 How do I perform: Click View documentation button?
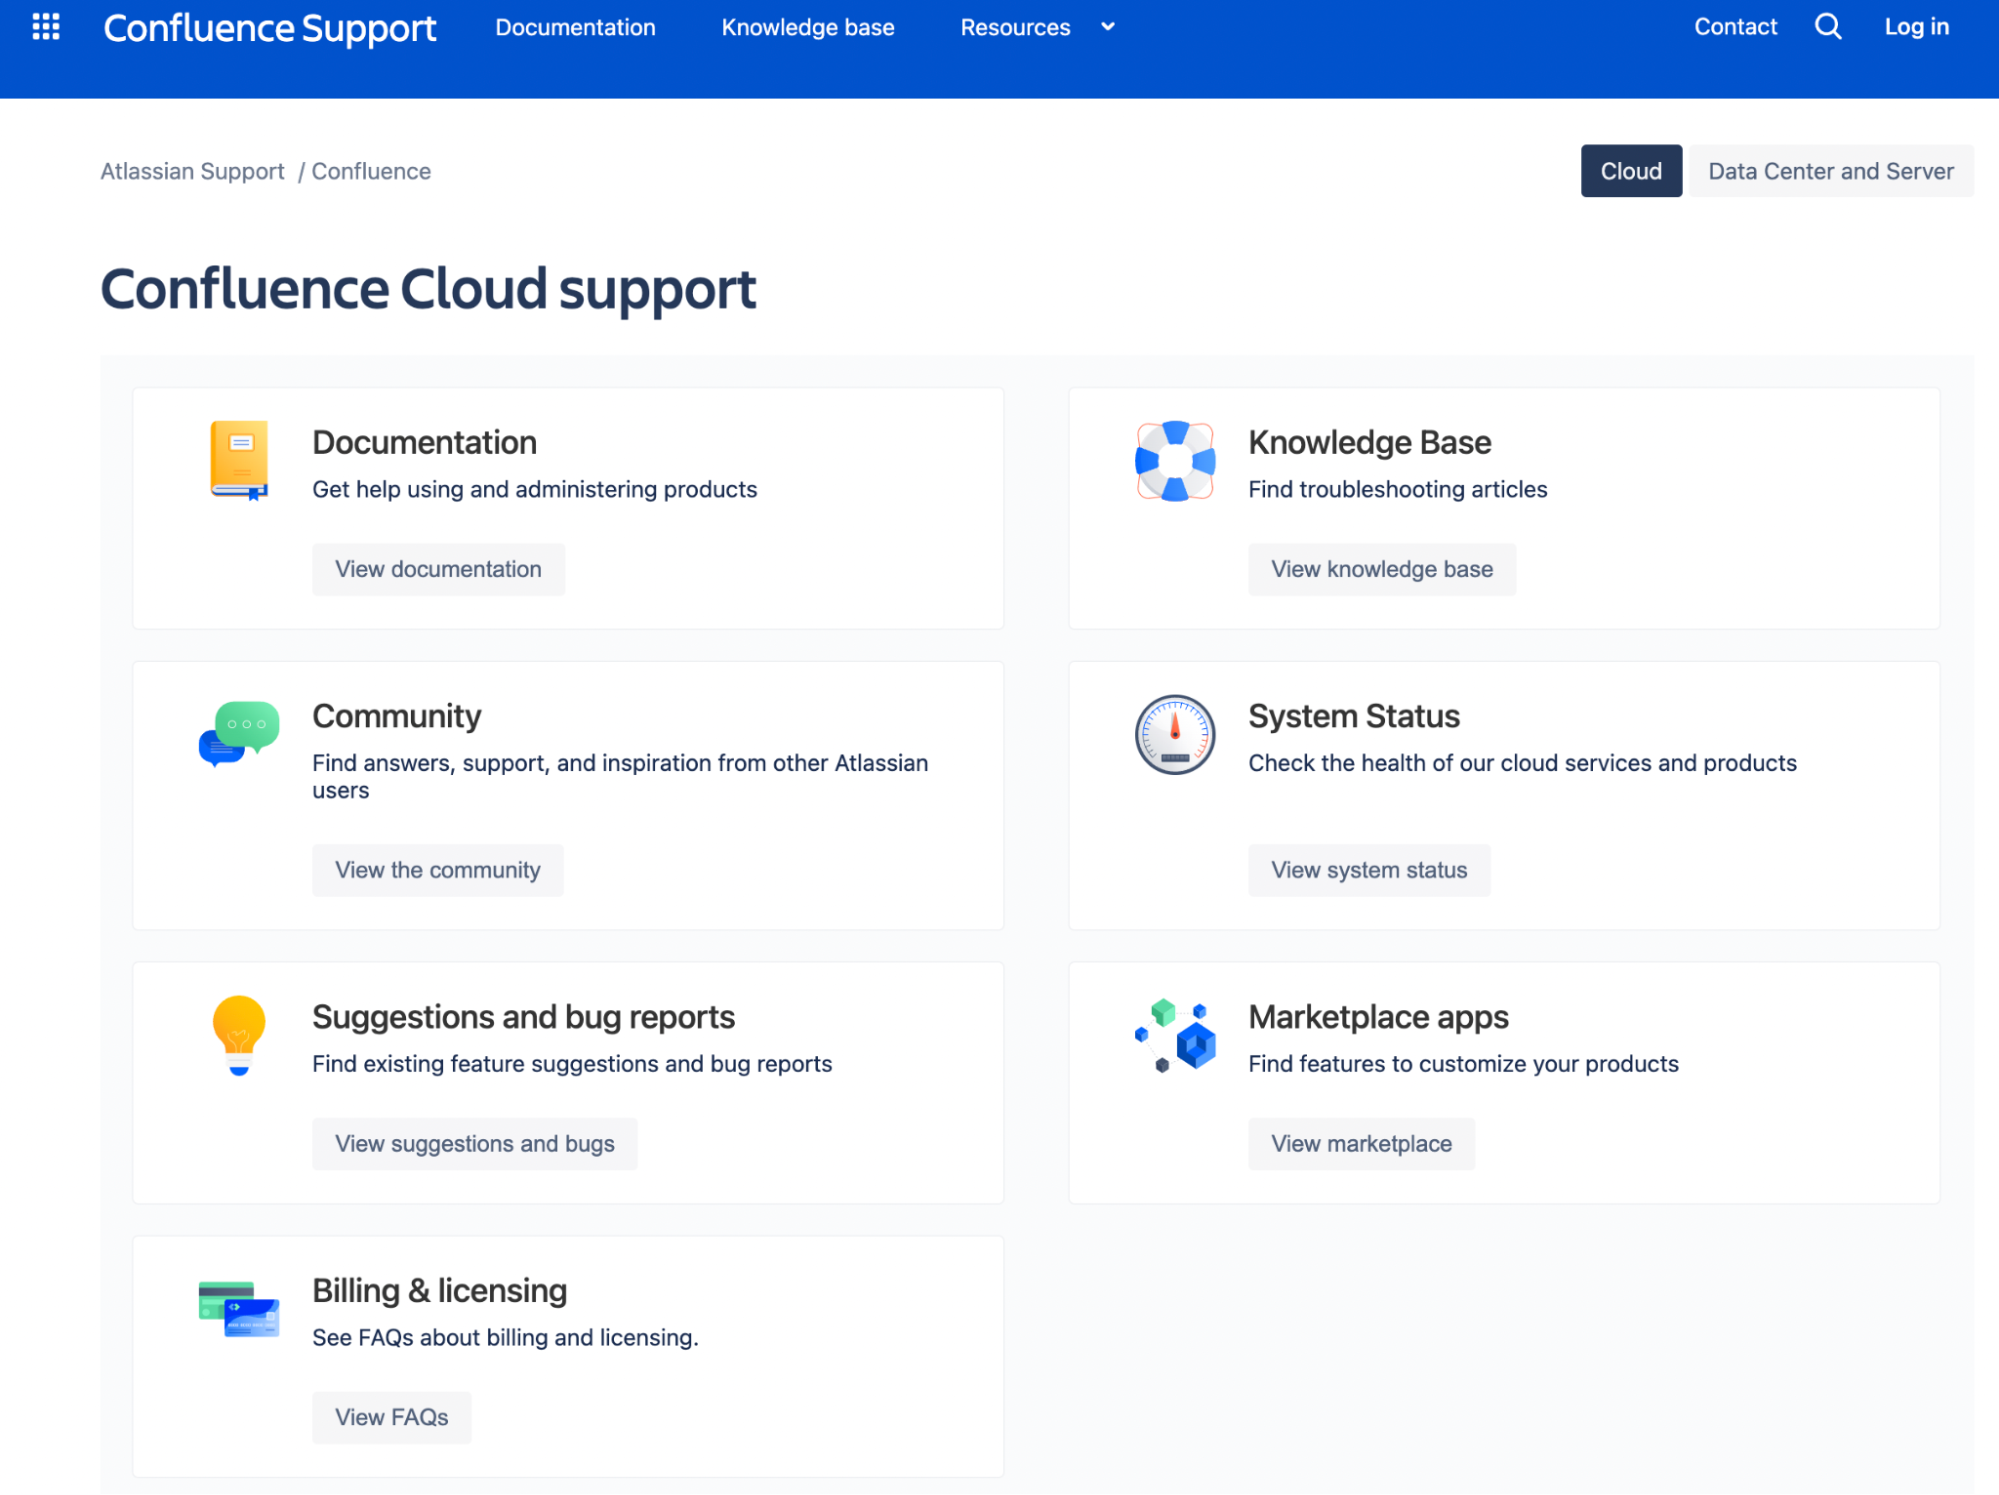(438, 569)
